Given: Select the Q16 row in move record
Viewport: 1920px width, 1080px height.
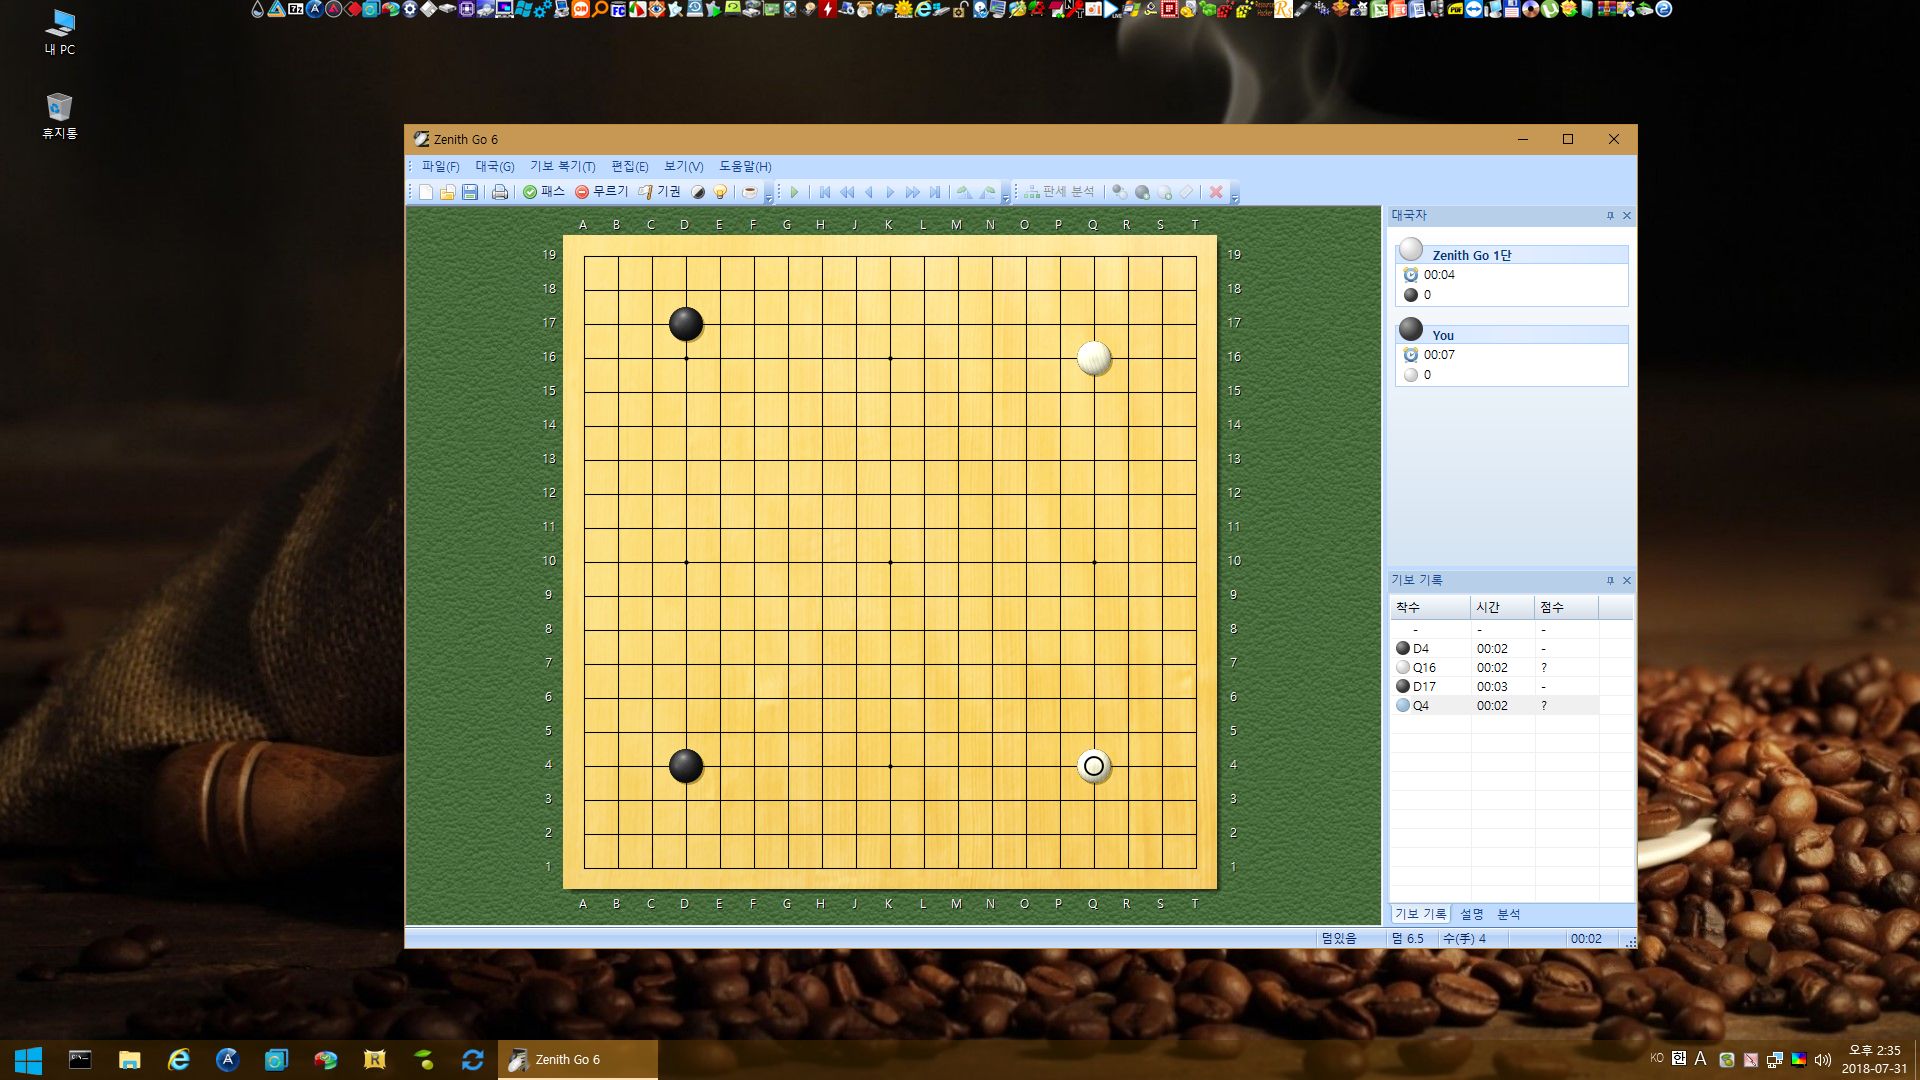Looking at the screenshot, I should [x=1495, y=667].
